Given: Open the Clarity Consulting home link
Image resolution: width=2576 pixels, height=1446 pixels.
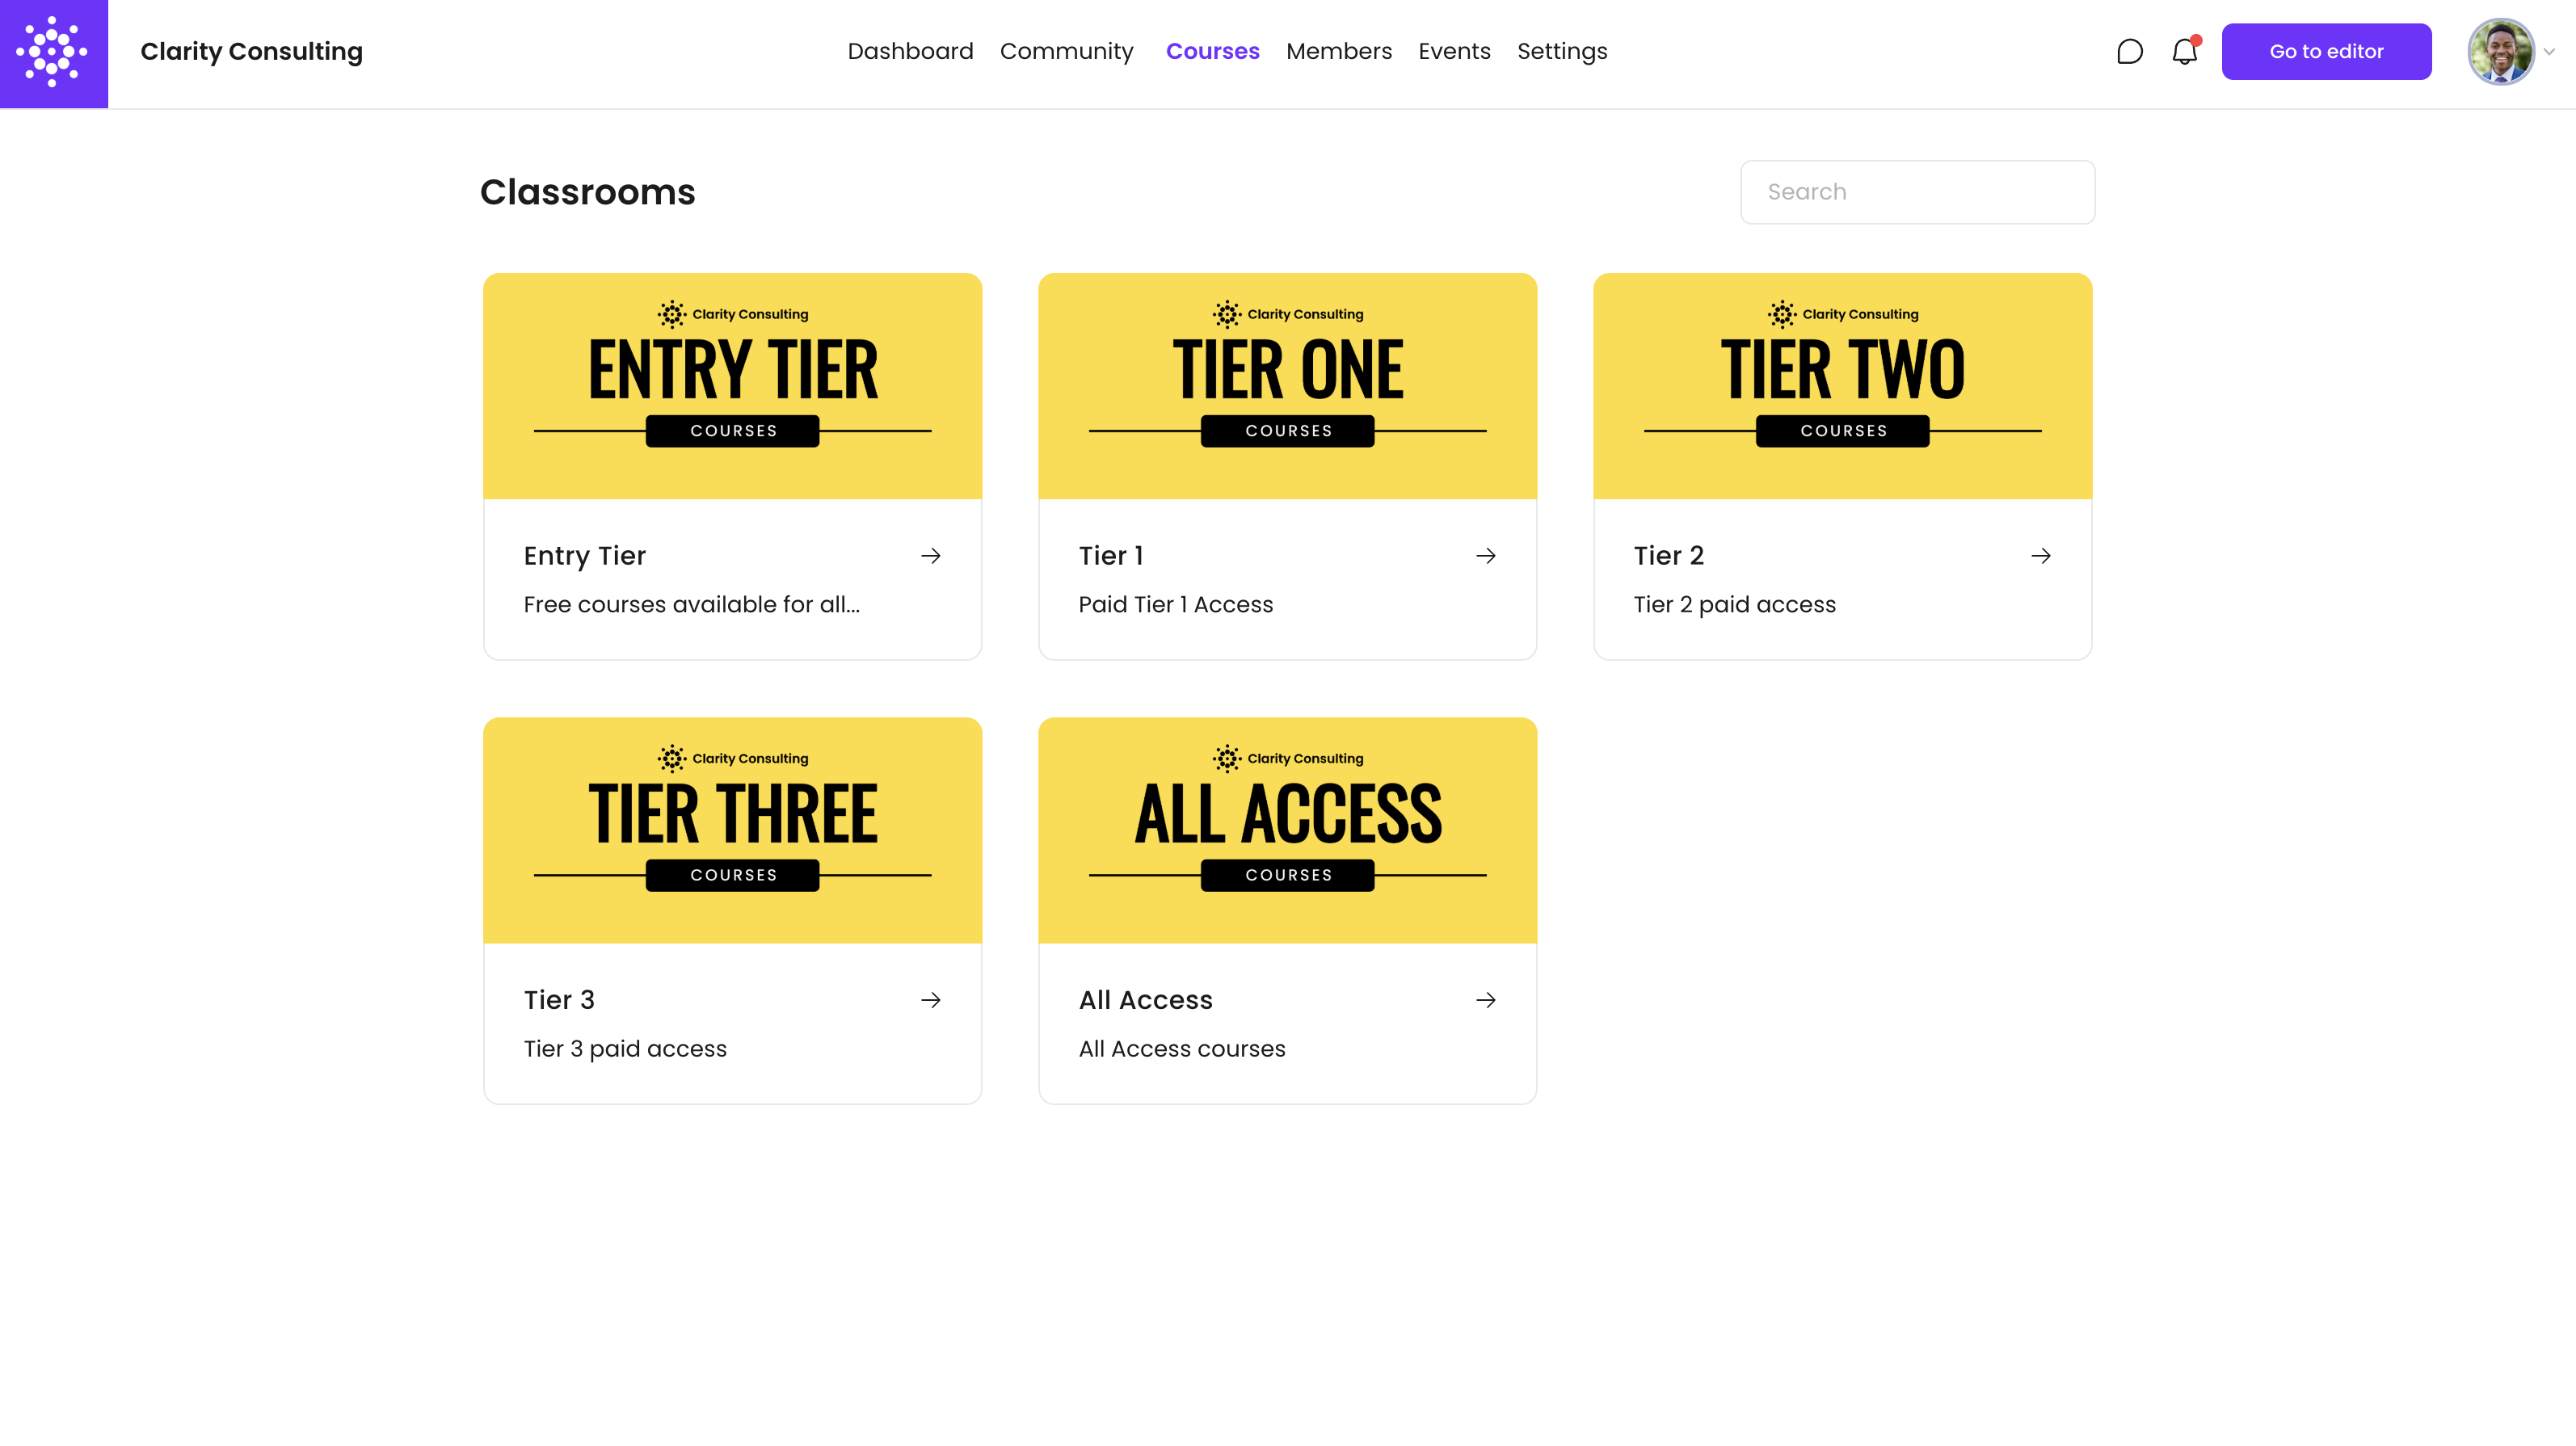Looking at the screenshot, I should 251,52.
